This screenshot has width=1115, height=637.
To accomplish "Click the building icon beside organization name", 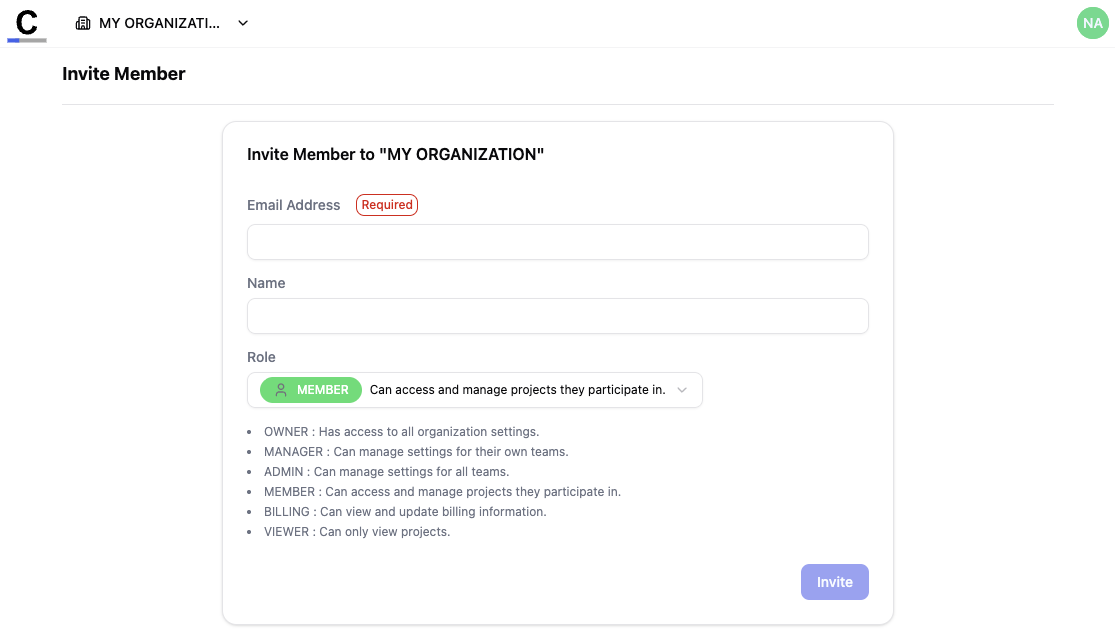I will [81, 22].
